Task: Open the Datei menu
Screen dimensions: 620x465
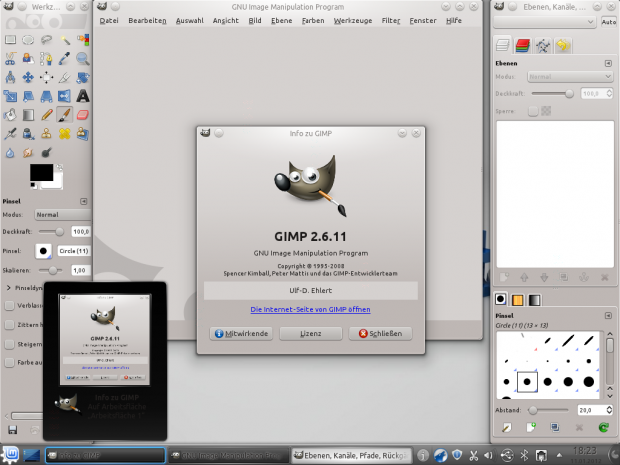Action: (109, 21)
